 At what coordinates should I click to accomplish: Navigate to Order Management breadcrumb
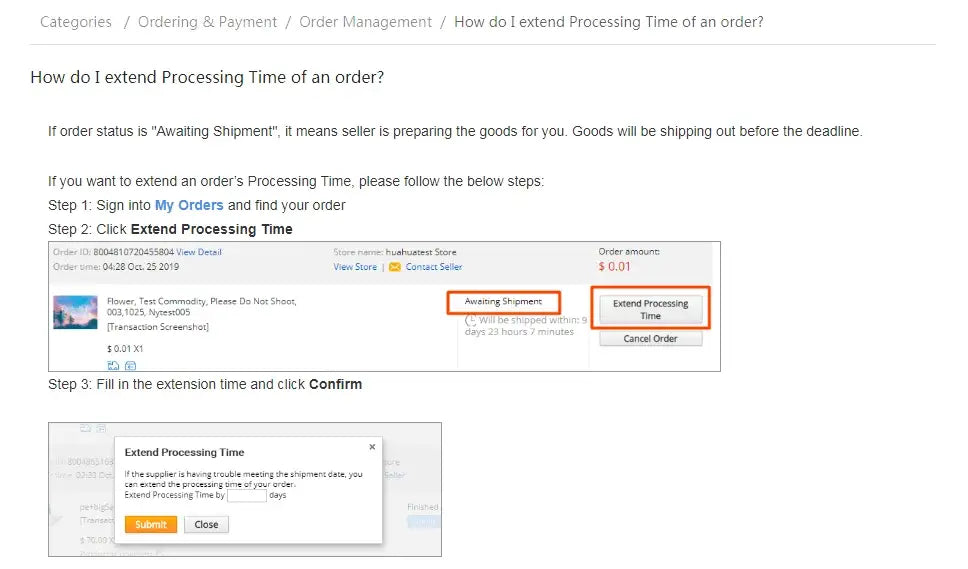point(366,22)
